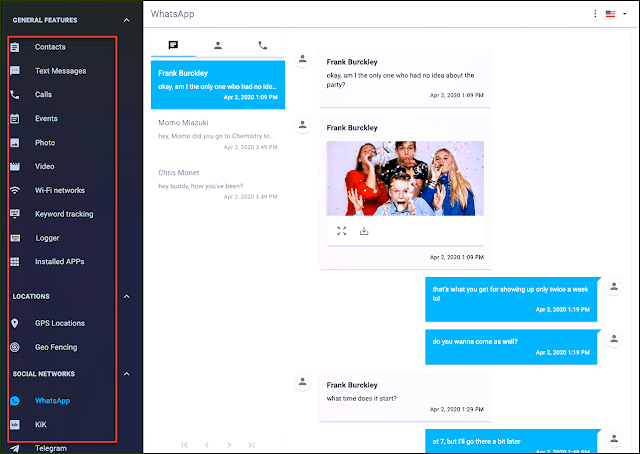Image resolution: width=640 pixels, height=454 pixels.
Task: Switch to the contacts person tab
Action: point(218,45)
